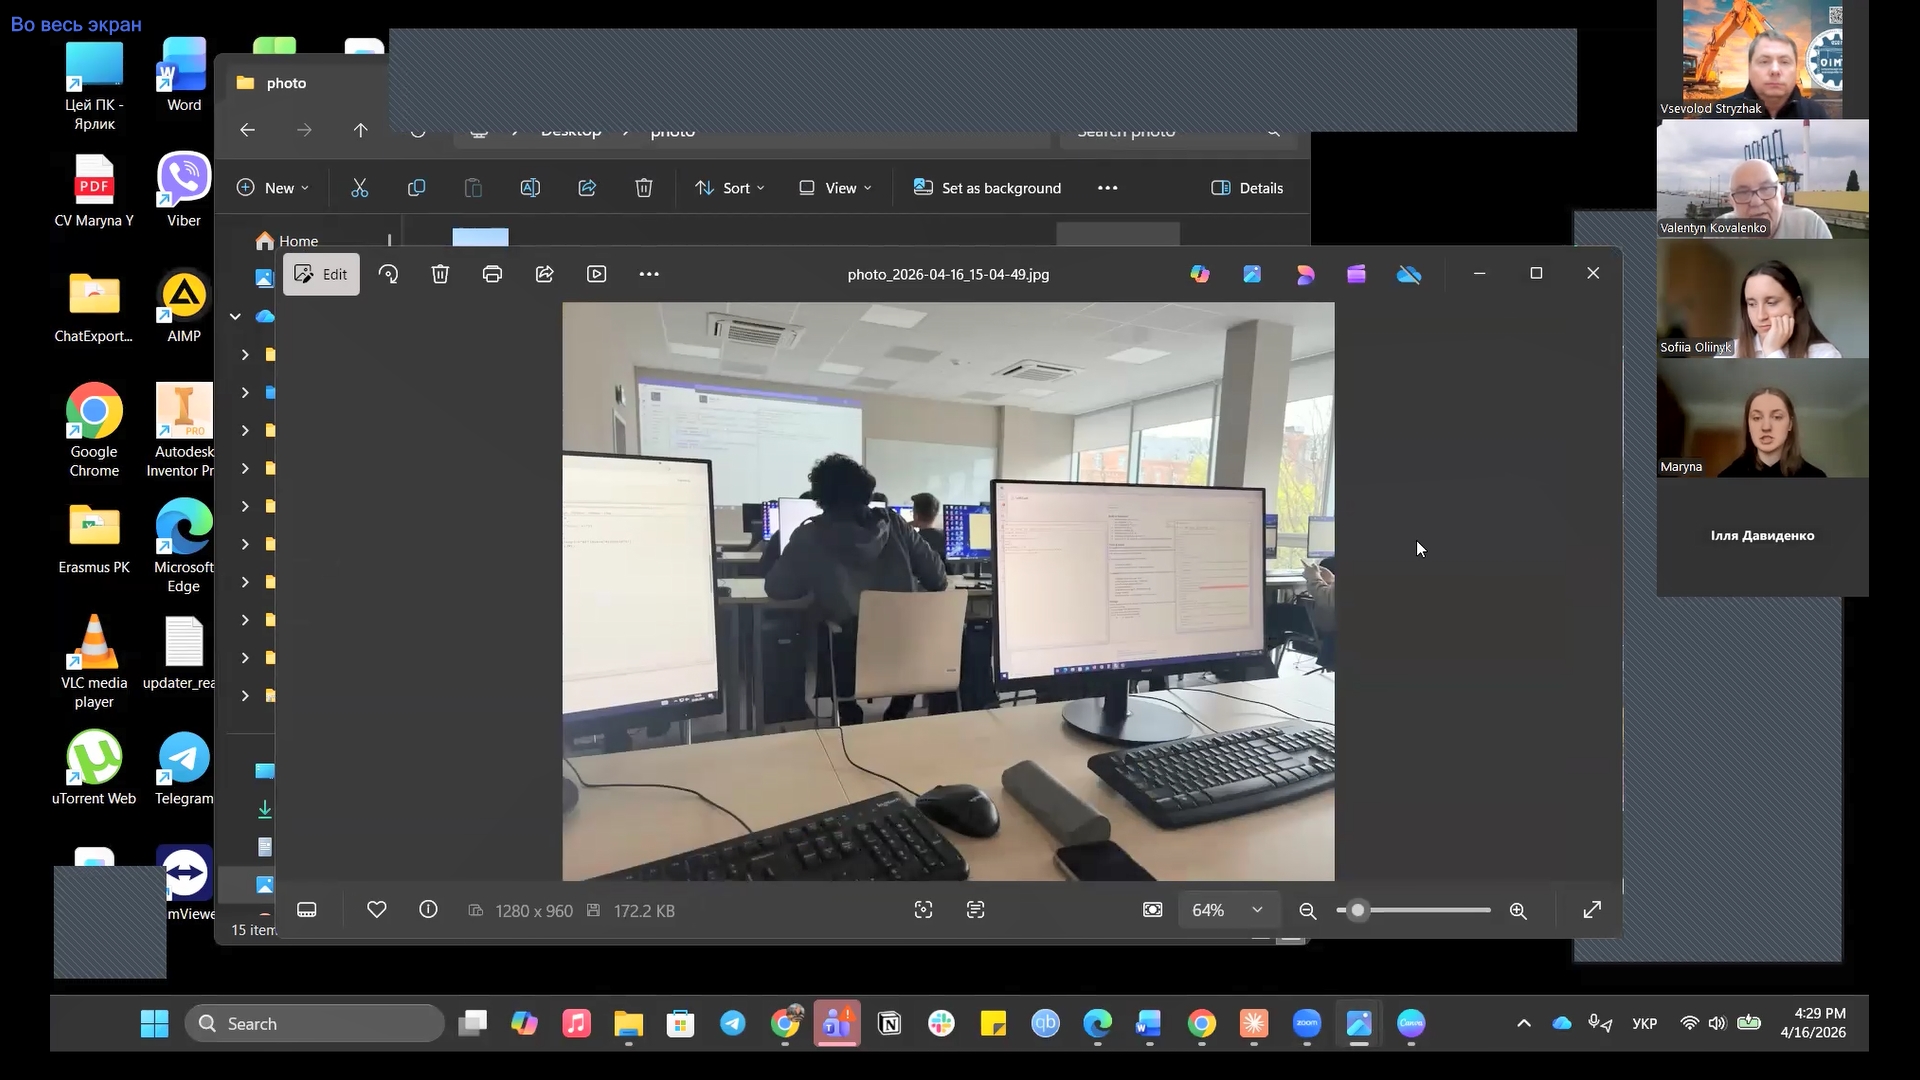The image size is (1920, 1080).
Task: Click the zoom in magnifier icon
Action: click(1518, 911)
